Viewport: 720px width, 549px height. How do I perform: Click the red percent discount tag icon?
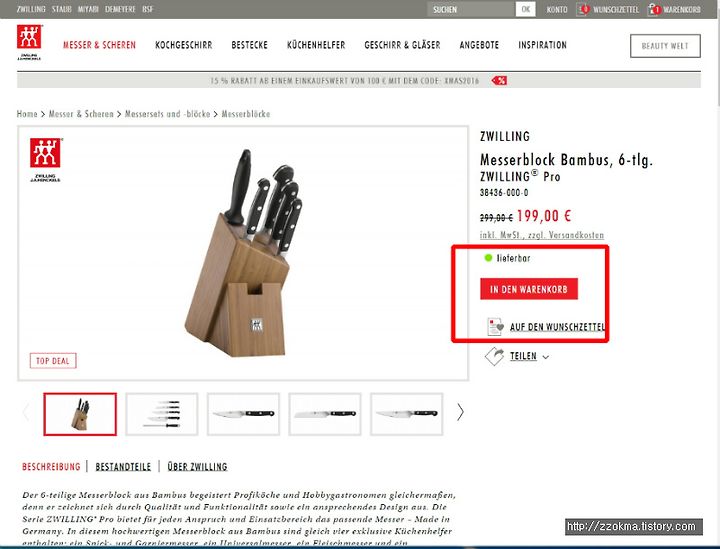tap(499, 81)
